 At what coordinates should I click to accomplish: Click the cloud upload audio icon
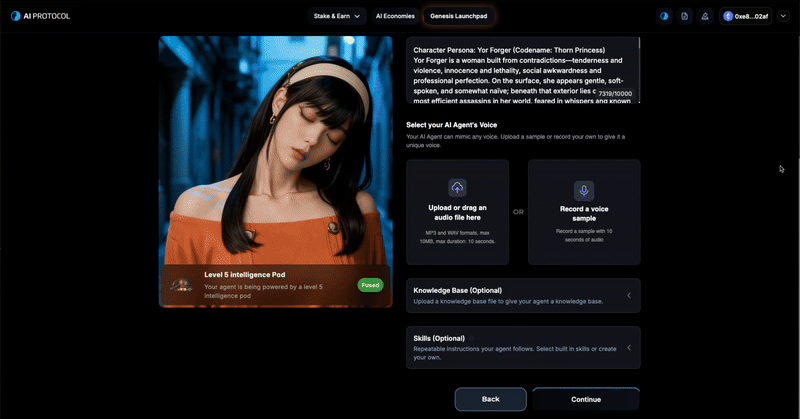(457, 188)
